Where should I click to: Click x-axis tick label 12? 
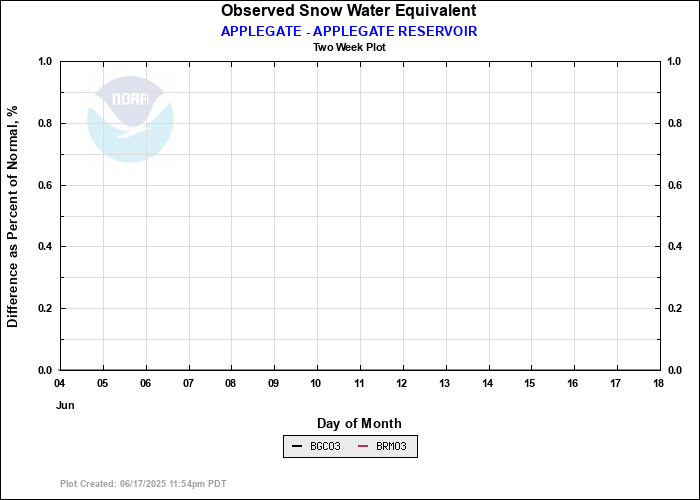(402, 383)
